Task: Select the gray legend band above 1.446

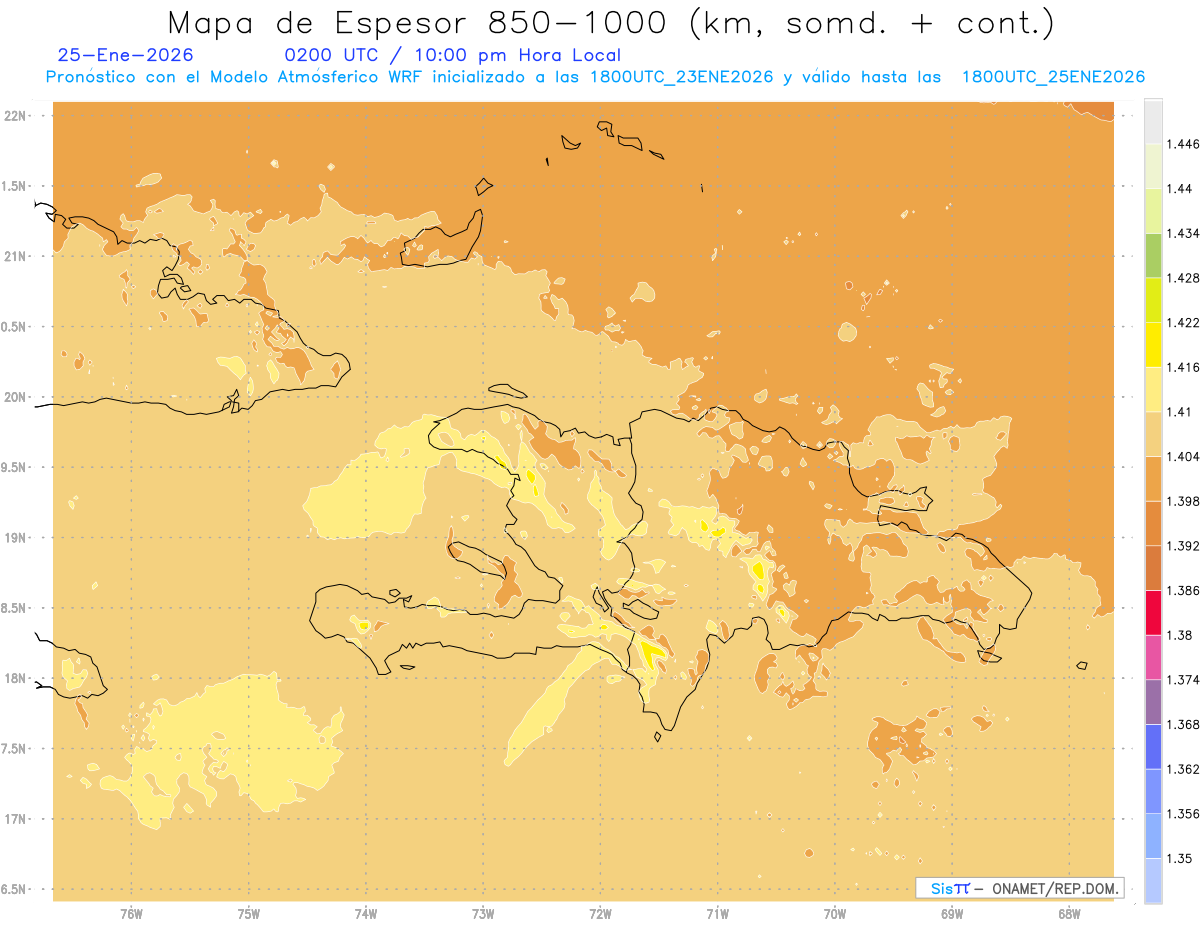Action: 1153,121
